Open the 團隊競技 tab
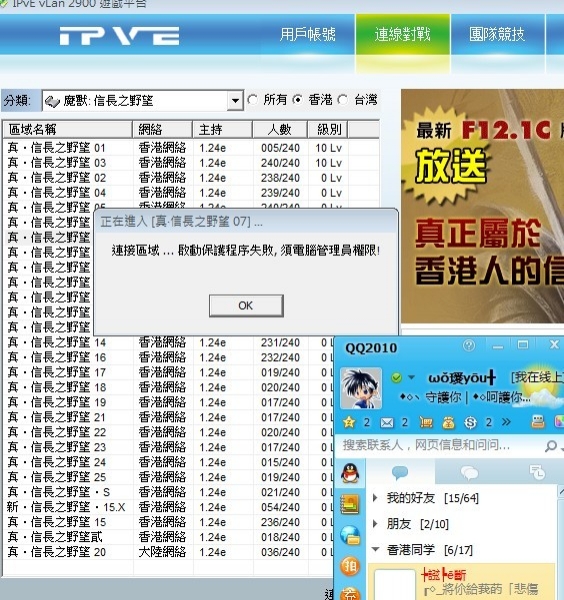Image resolution: width=564 pixels, height=600 pixels. (497, 34)
